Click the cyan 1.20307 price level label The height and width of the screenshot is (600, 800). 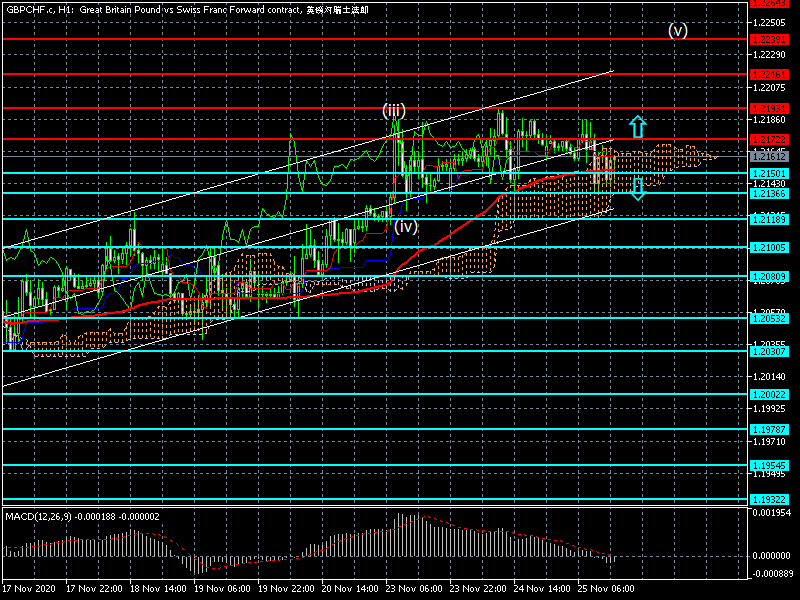[x=769, y=352]
